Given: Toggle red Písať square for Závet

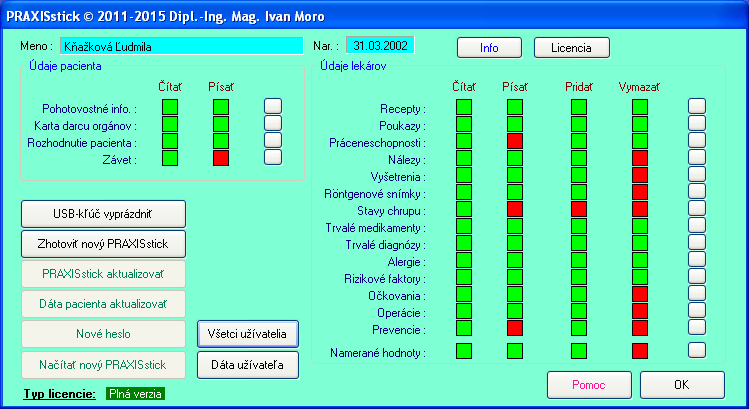Looking at the screenshot, I should tap(221, 158).
